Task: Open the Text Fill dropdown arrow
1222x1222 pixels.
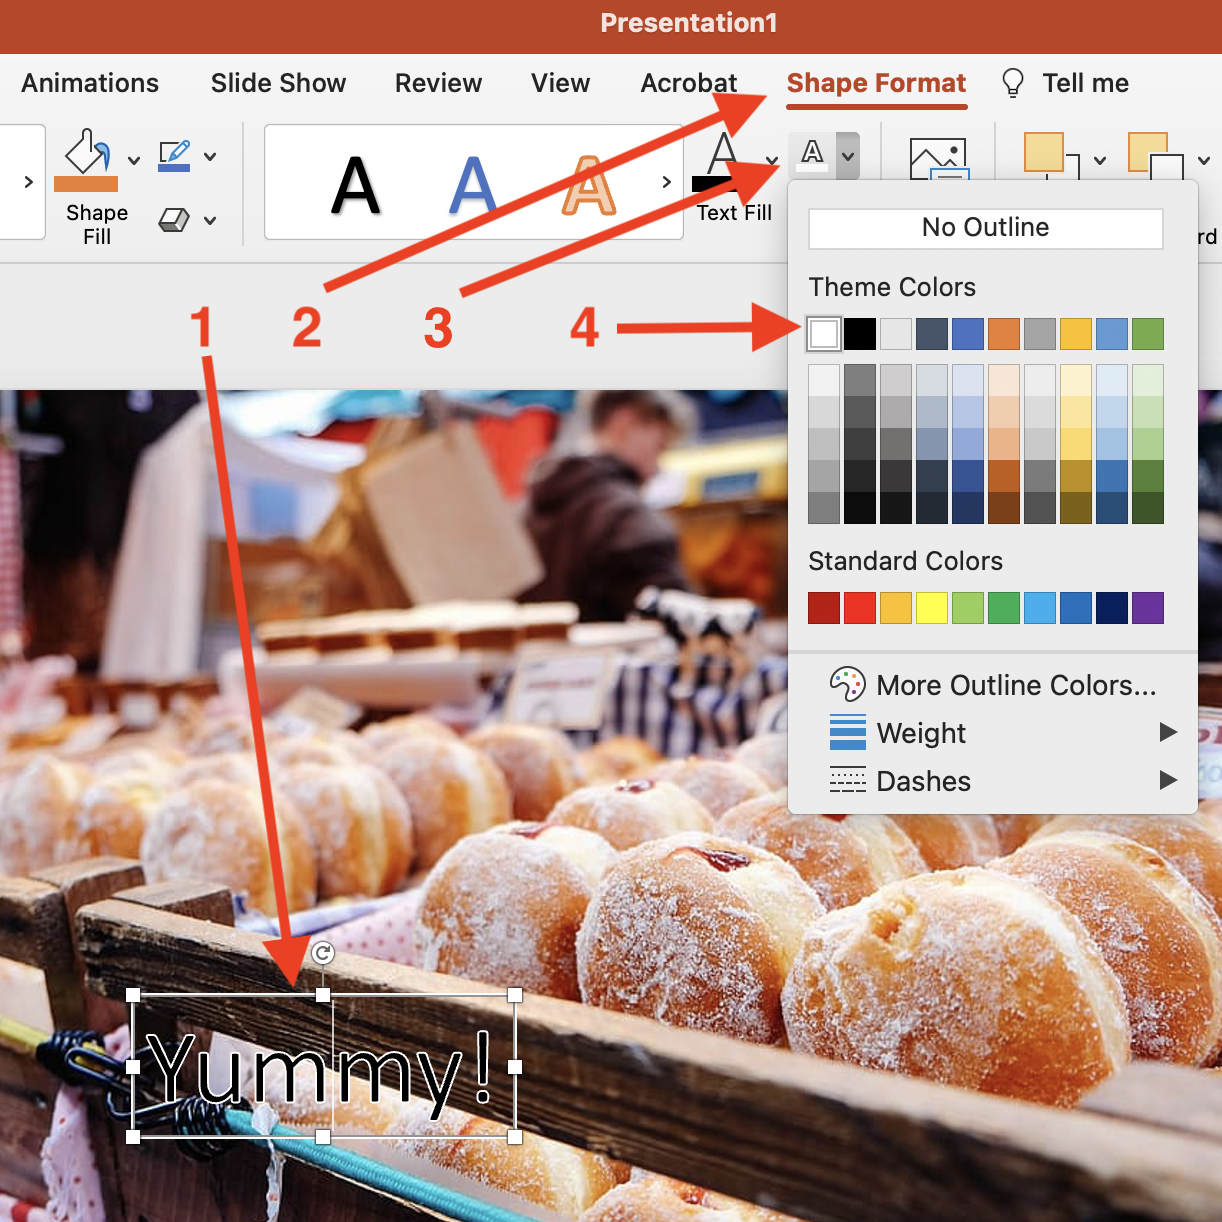Action: (771, 160)
